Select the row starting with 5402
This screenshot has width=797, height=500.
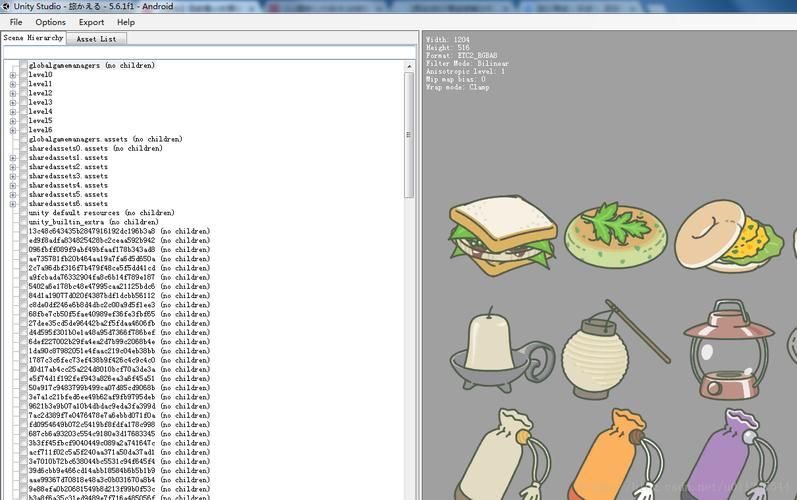(119, 287)
